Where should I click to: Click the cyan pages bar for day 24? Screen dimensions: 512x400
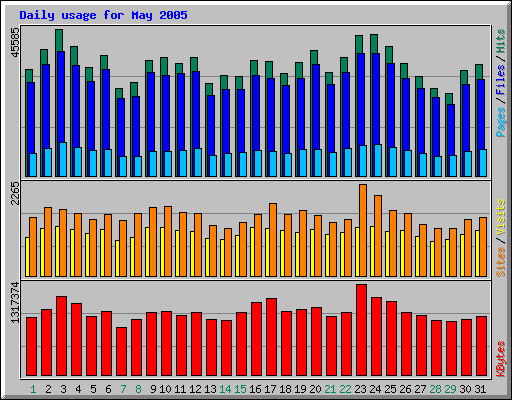click(378, 160)
